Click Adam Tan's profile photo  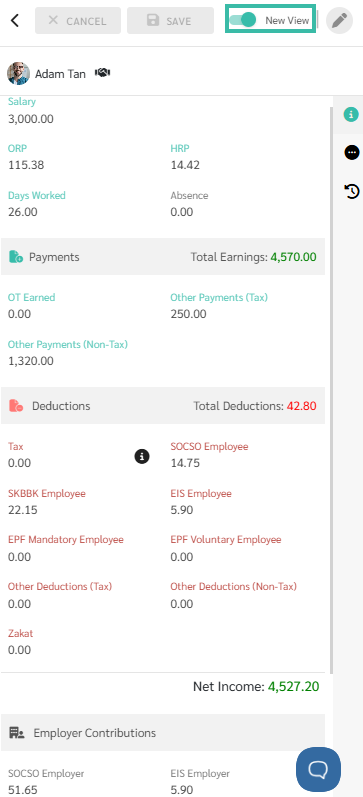tap(18, 73)
